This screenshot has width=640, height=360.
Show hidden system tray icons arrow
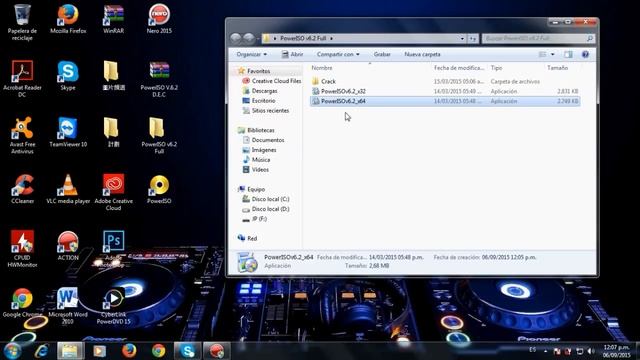coord(546,351)
